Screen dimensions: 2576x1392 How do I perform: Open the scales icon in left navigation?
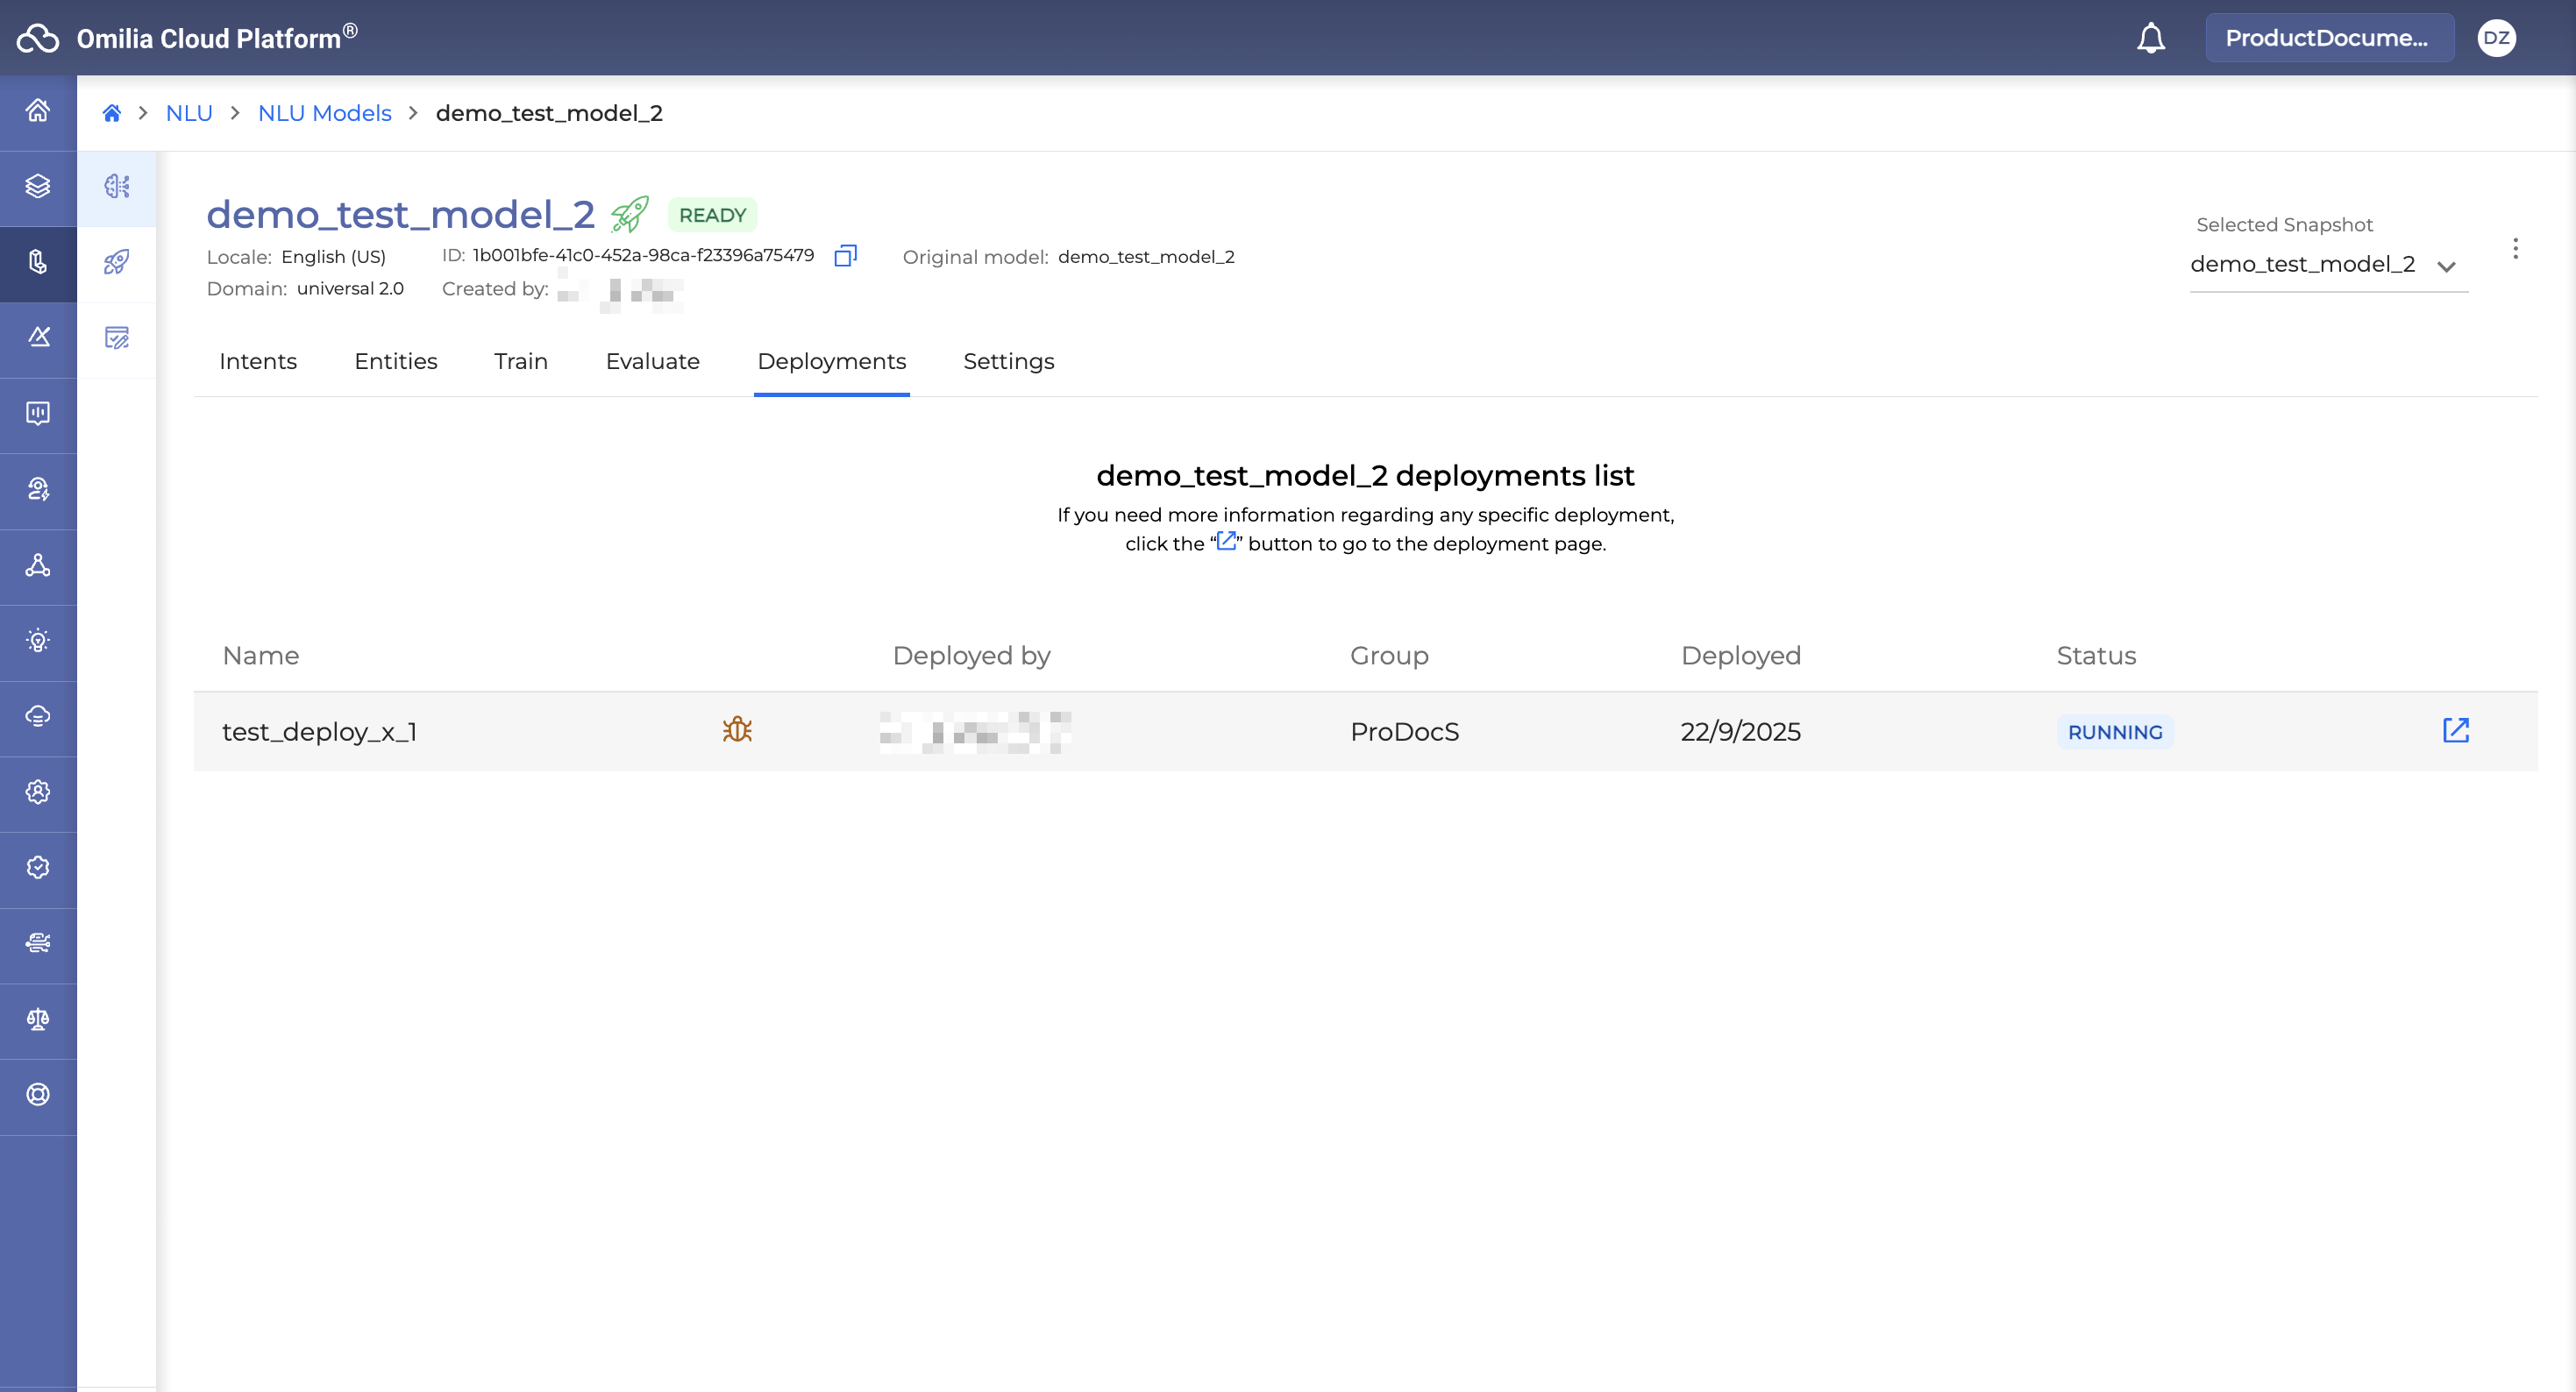pyautogui.click(x=38, y=1019)
